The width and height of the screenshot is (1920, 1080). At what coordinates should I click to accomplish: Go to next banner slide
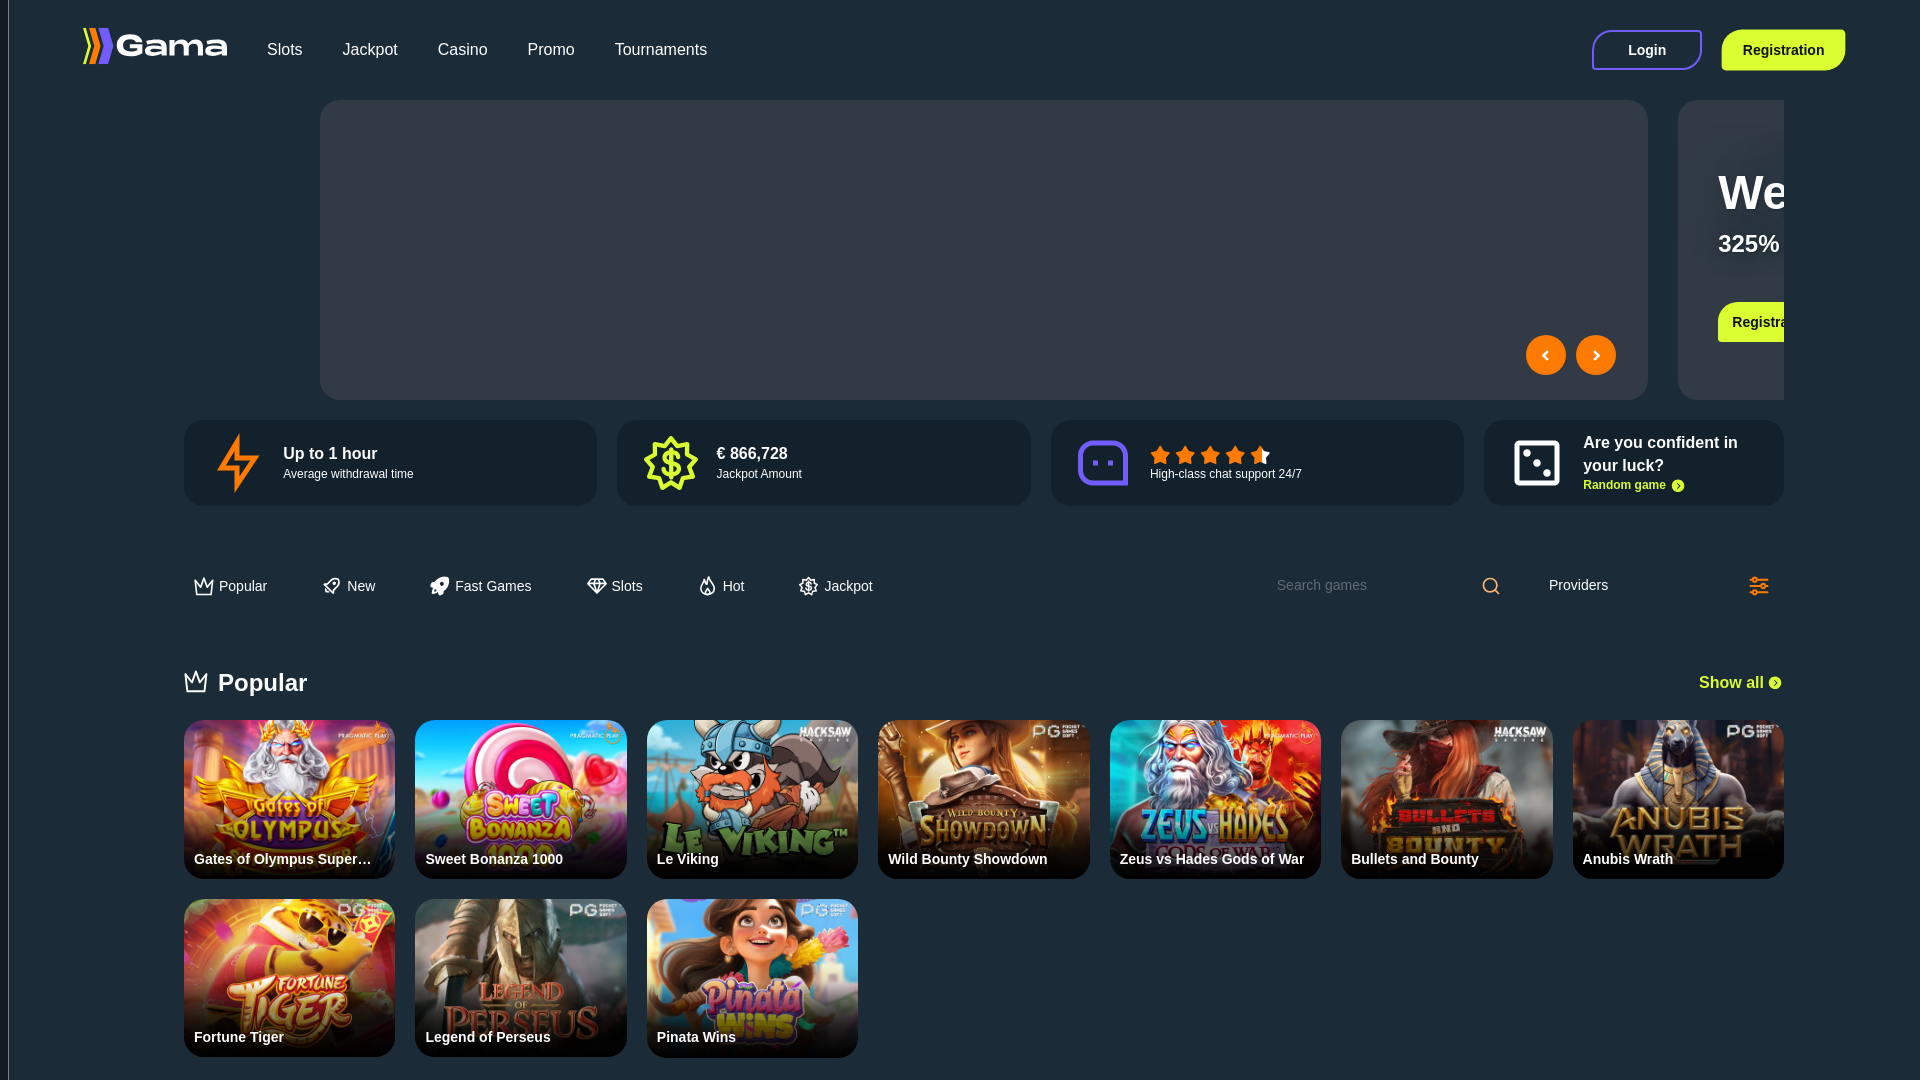(x=1595, y=355)
